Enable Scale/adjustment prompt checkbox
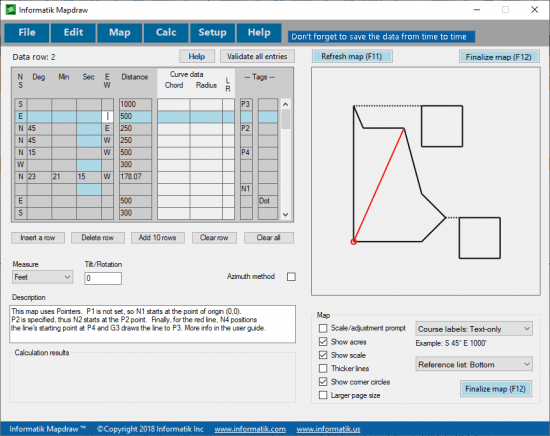 pos(323,328)
